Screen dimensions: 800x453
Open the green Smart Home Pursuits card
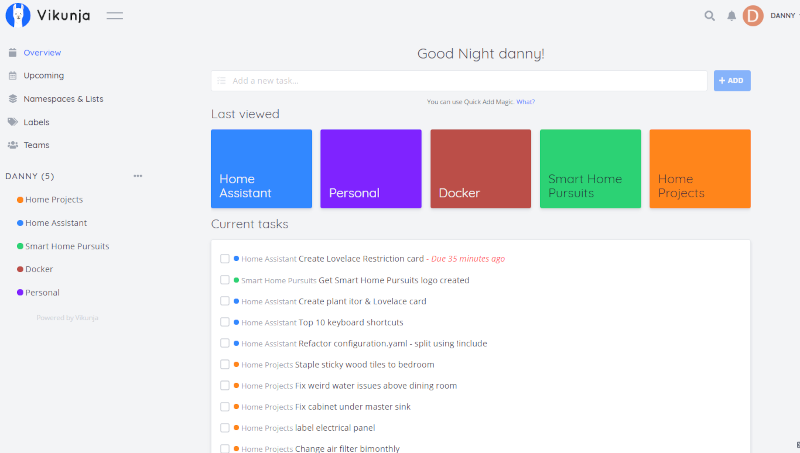pyautogui.click(x=590, y=168)
